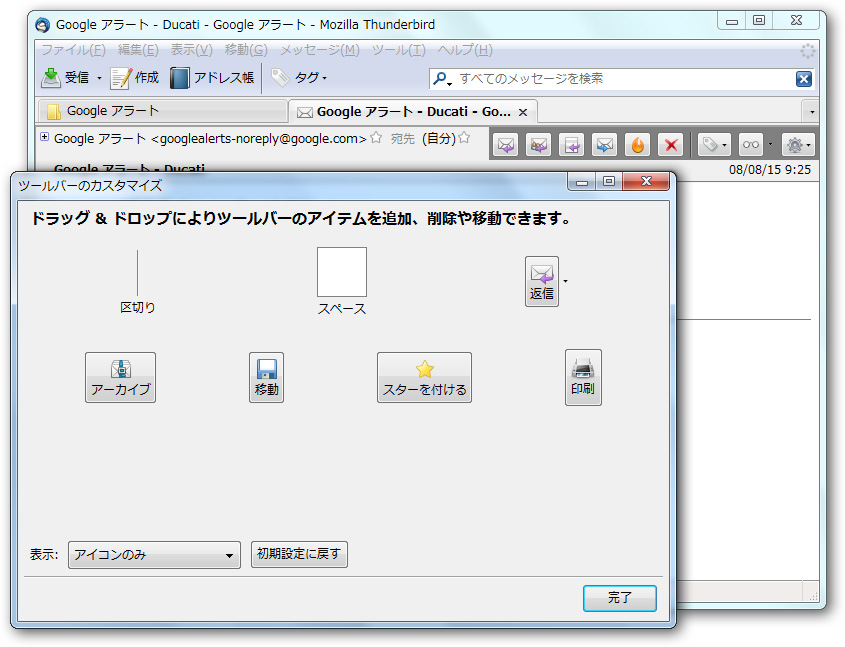Open the 移動(G) menu
The height and width of the screenshot is (647, 845).
[x=246, y=50]
